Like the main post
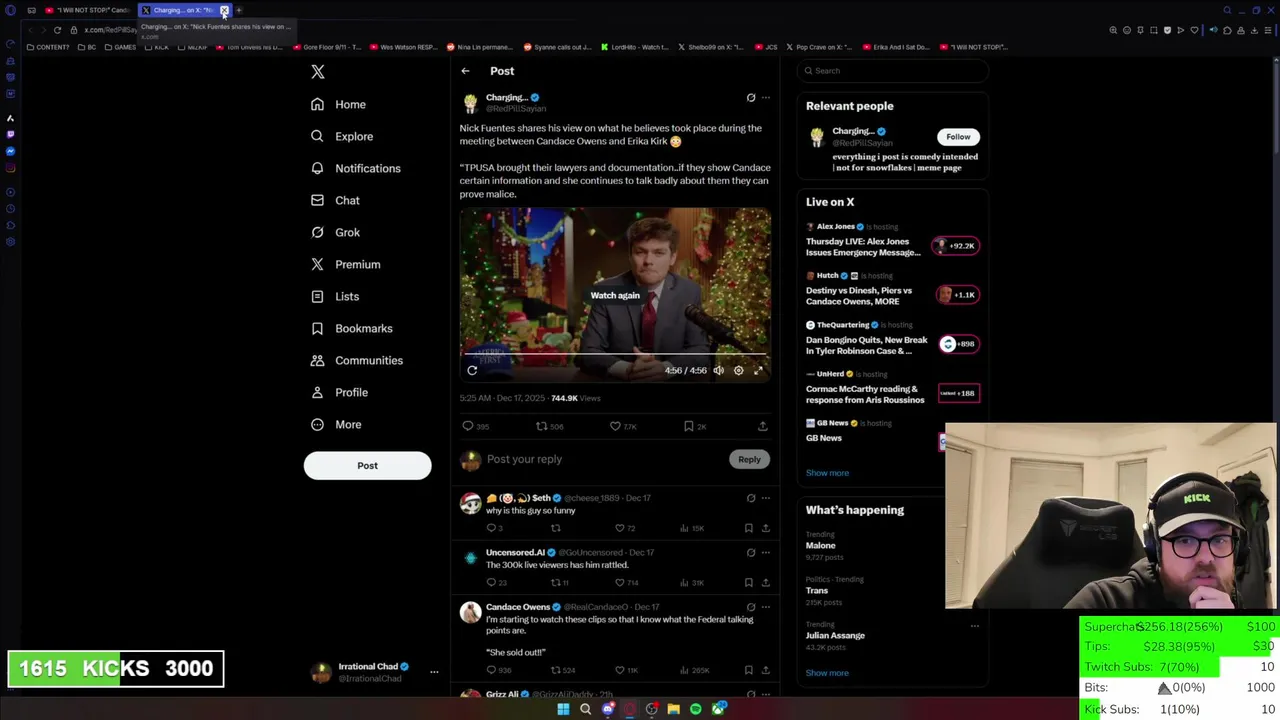 (615, 426)
